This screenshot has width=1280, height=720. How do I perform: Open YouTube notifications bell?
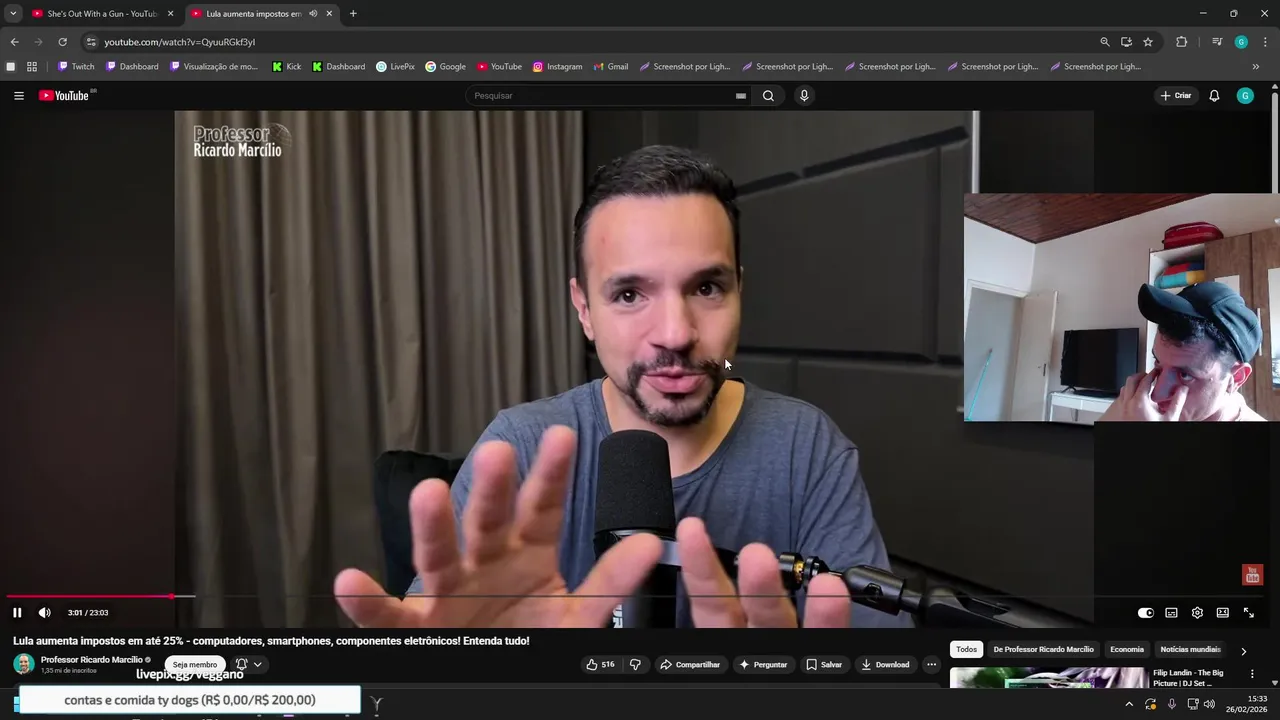(x=1214, y=96)
